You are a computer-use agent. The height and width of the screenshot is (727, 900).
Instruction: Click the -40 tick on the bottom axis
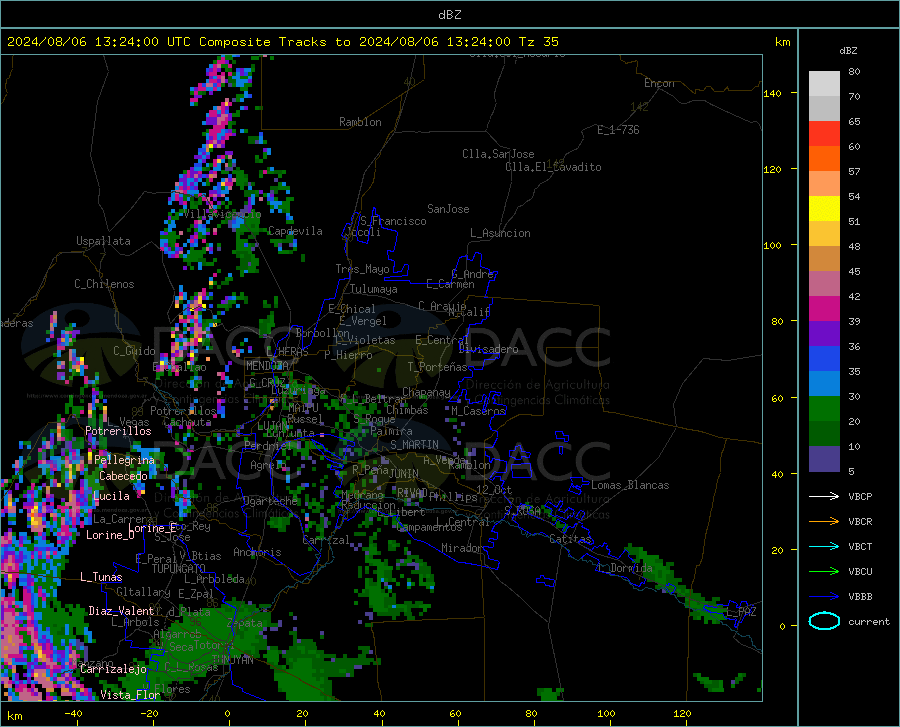pyautogui.click(x=73, y=713)
